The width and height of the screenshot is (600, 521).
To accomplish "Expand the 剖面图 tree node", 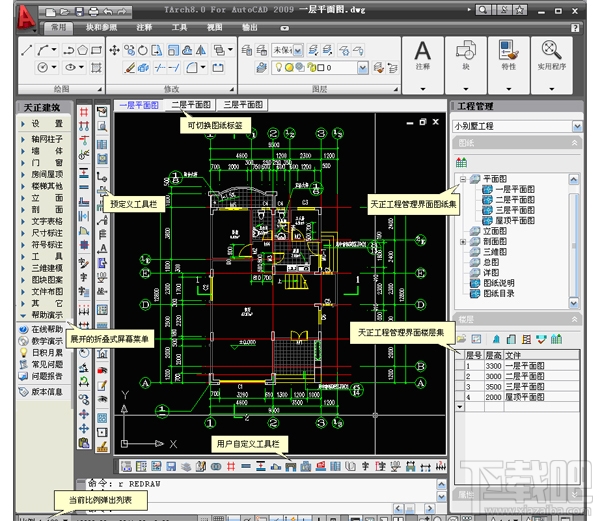I will click(x=462, y=242).
